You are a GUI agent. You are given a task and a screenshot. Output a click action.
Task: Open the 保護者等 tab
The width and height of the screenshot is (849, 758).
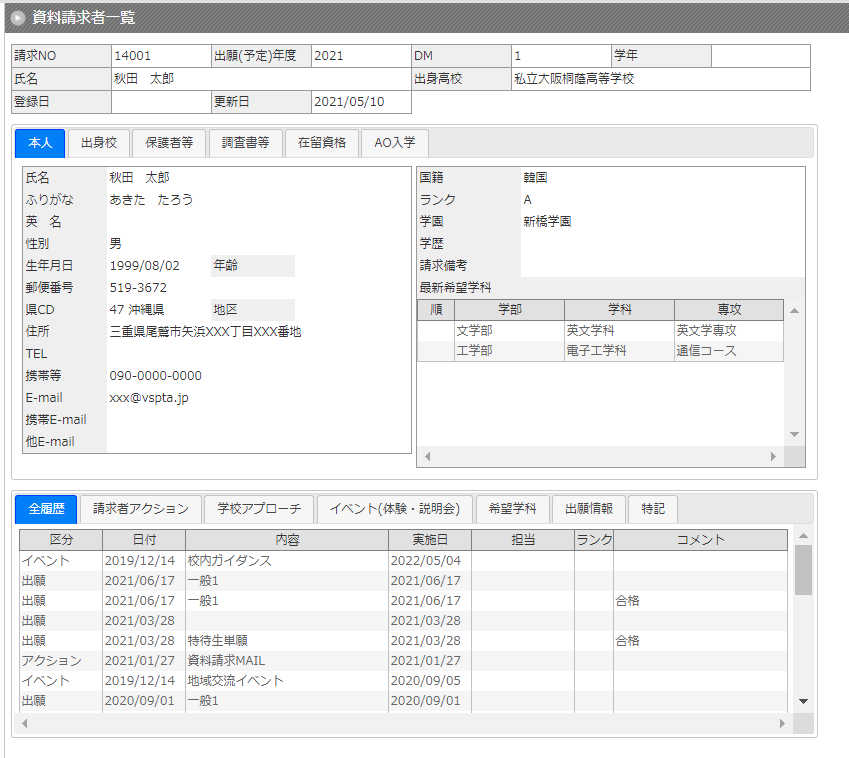click(x=169, y=143)
